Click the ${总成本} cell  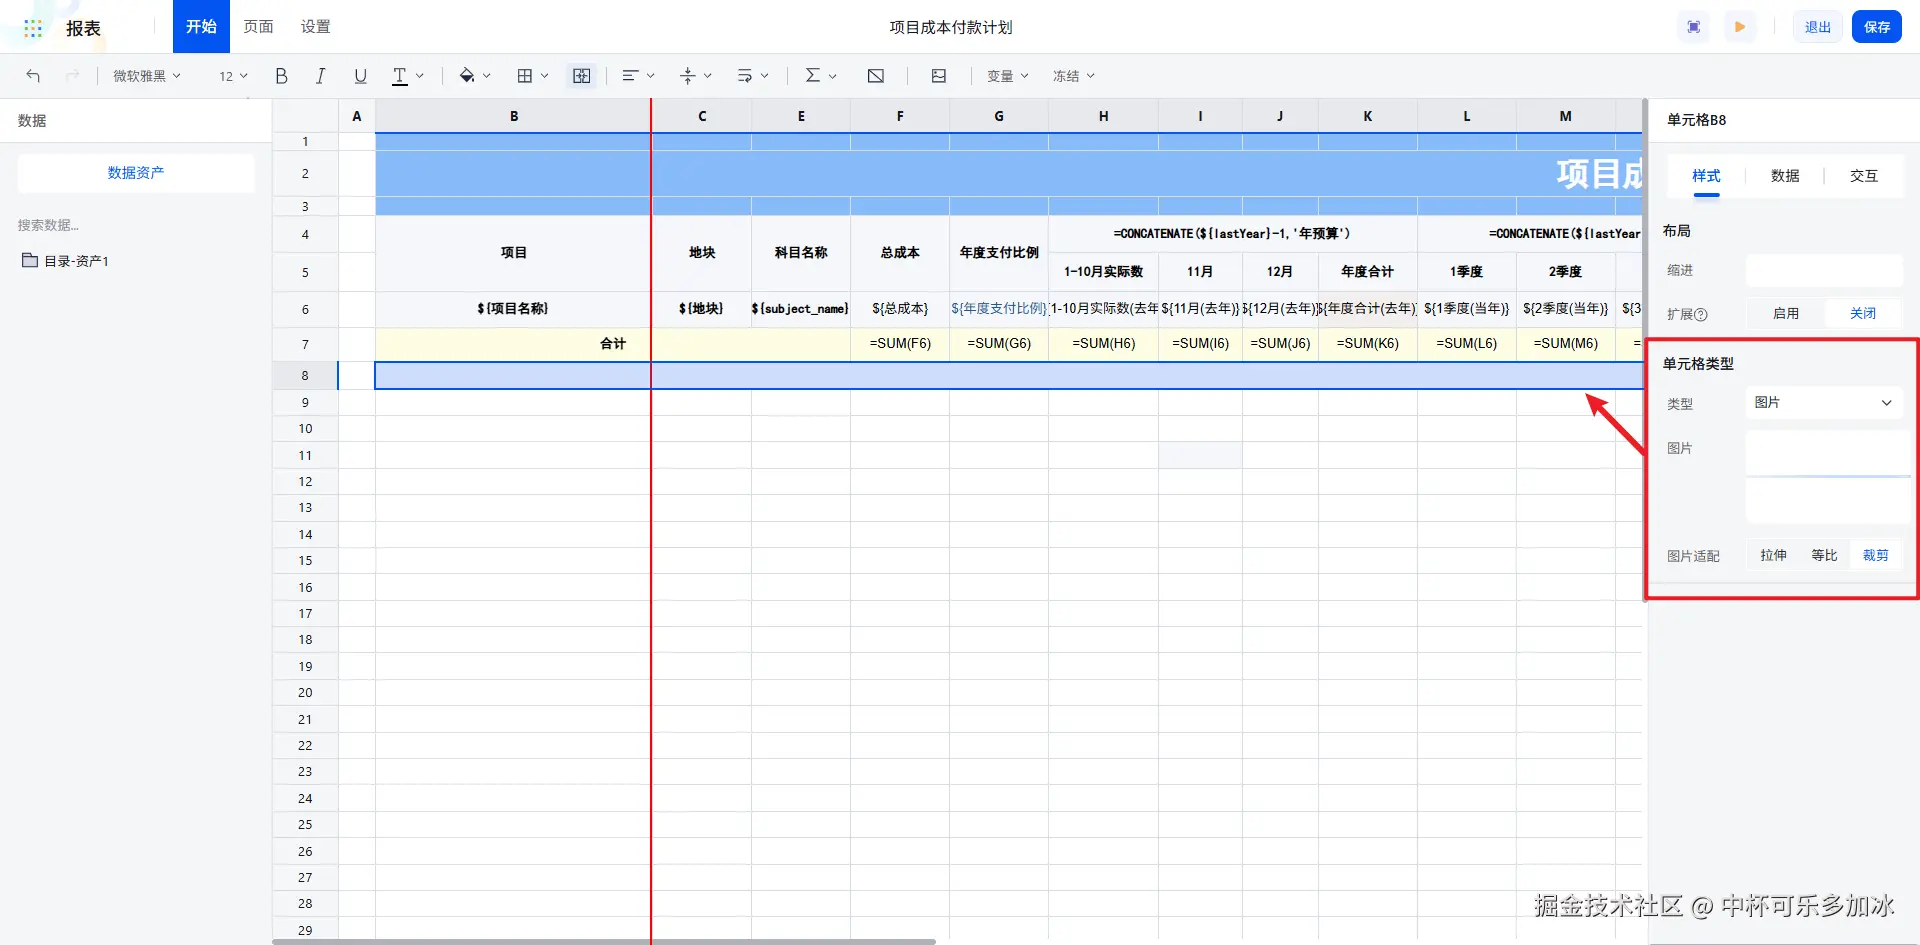point(900,309)
